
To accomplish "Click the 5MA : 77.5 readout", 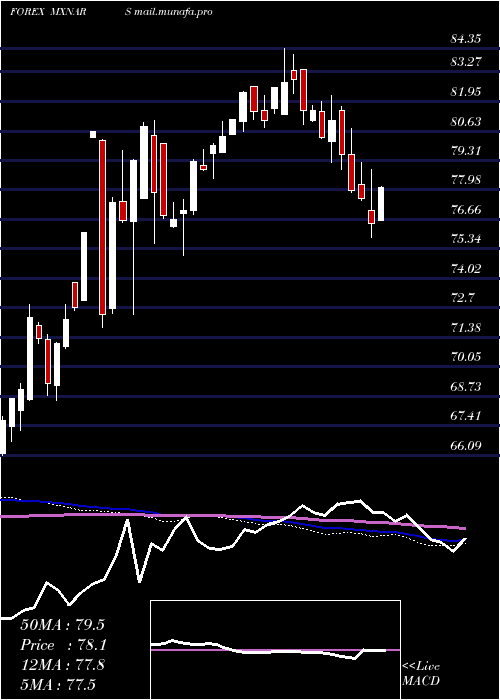I will pyautogui.click(x=58, y=684).
